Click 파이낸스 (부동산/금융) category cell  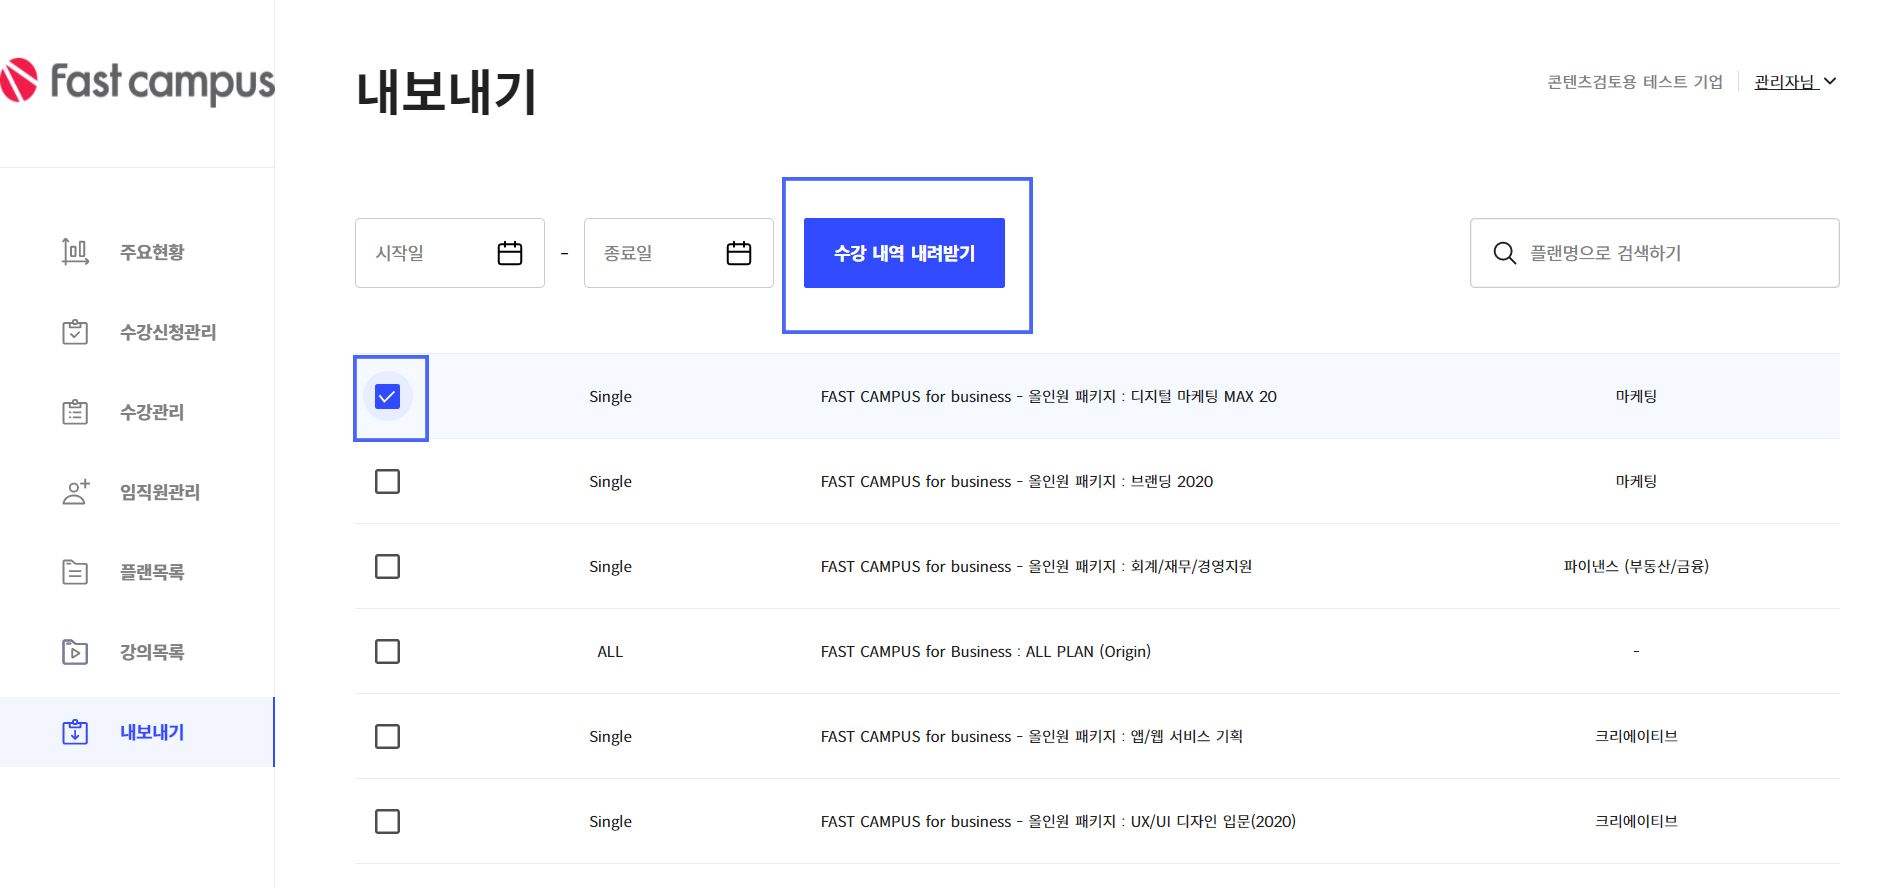coord(1636,567)
